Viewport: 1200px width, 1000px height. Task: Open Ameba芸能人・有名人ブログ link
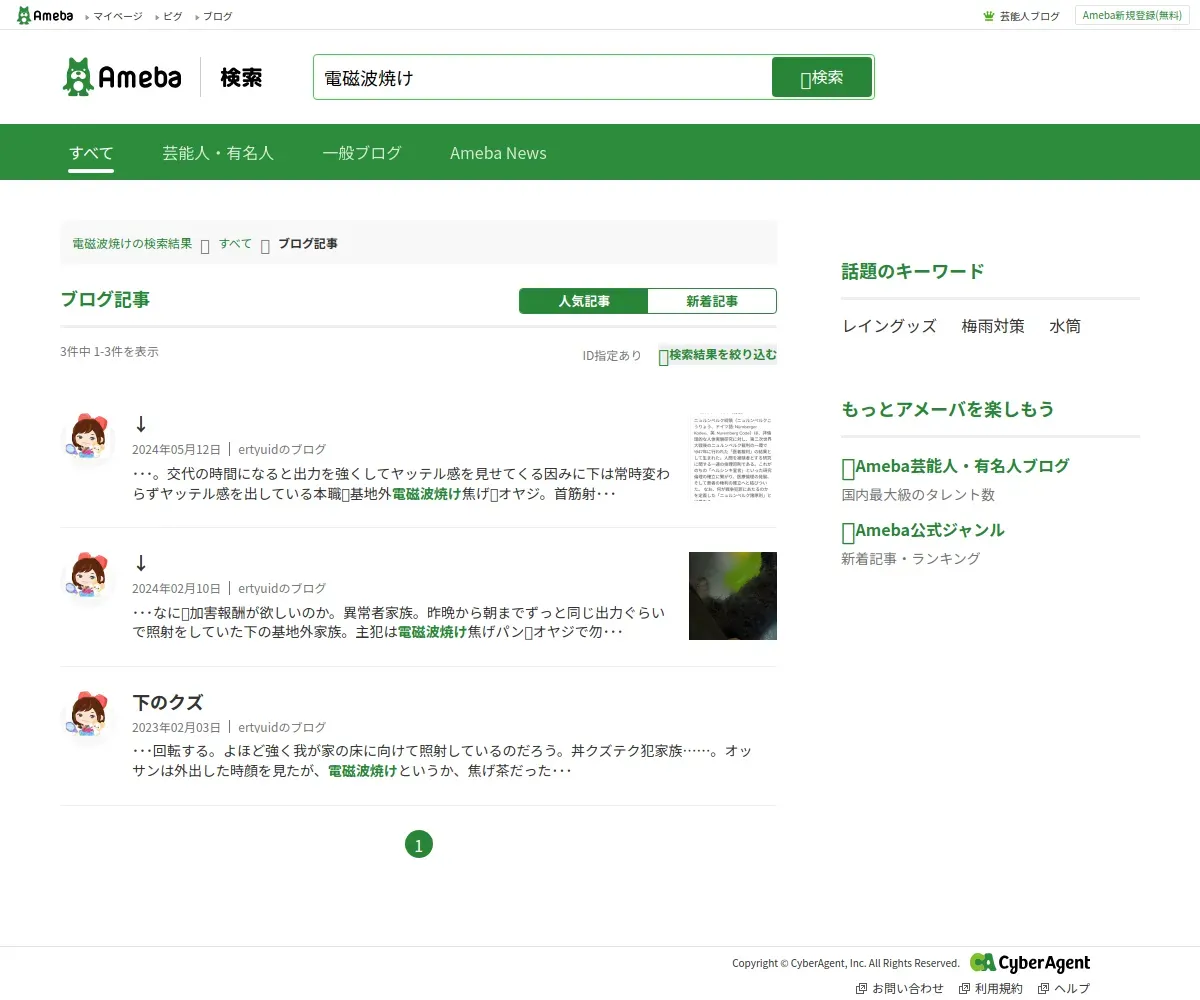[x=956, y=466]
